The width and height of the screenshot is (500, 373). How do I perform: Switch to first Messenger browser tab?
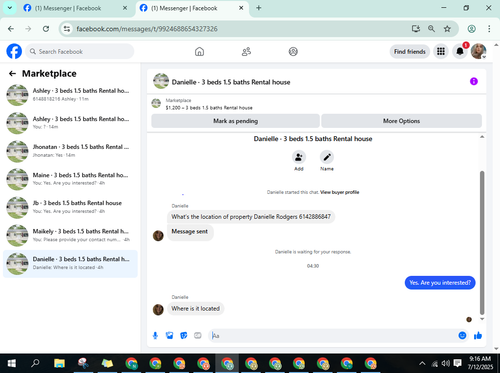75,8
